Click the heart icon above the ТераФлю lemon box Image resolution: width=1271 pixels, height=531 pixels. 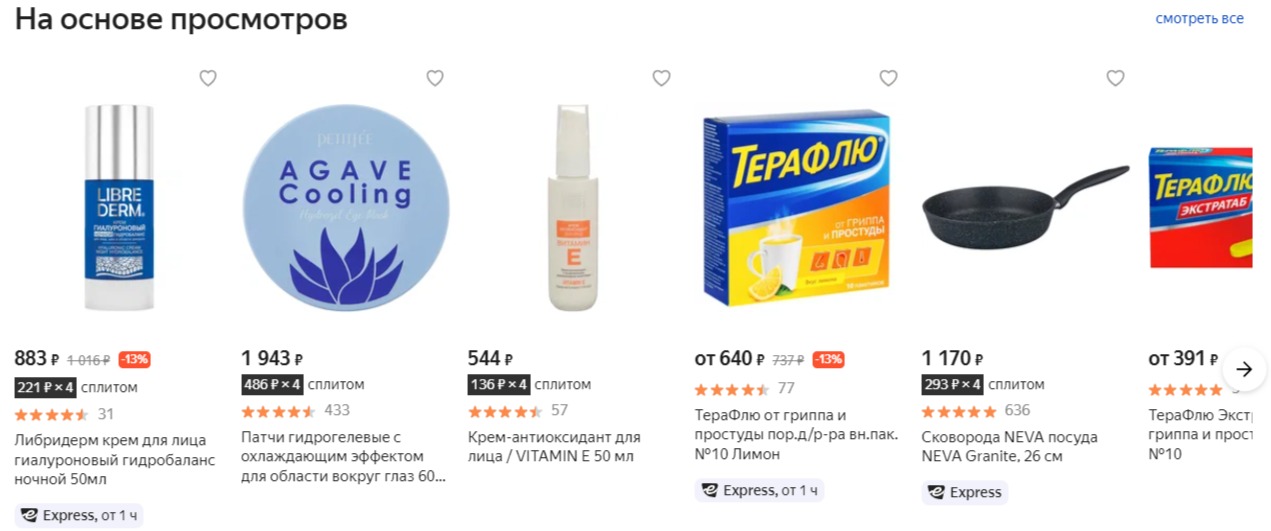888,78
